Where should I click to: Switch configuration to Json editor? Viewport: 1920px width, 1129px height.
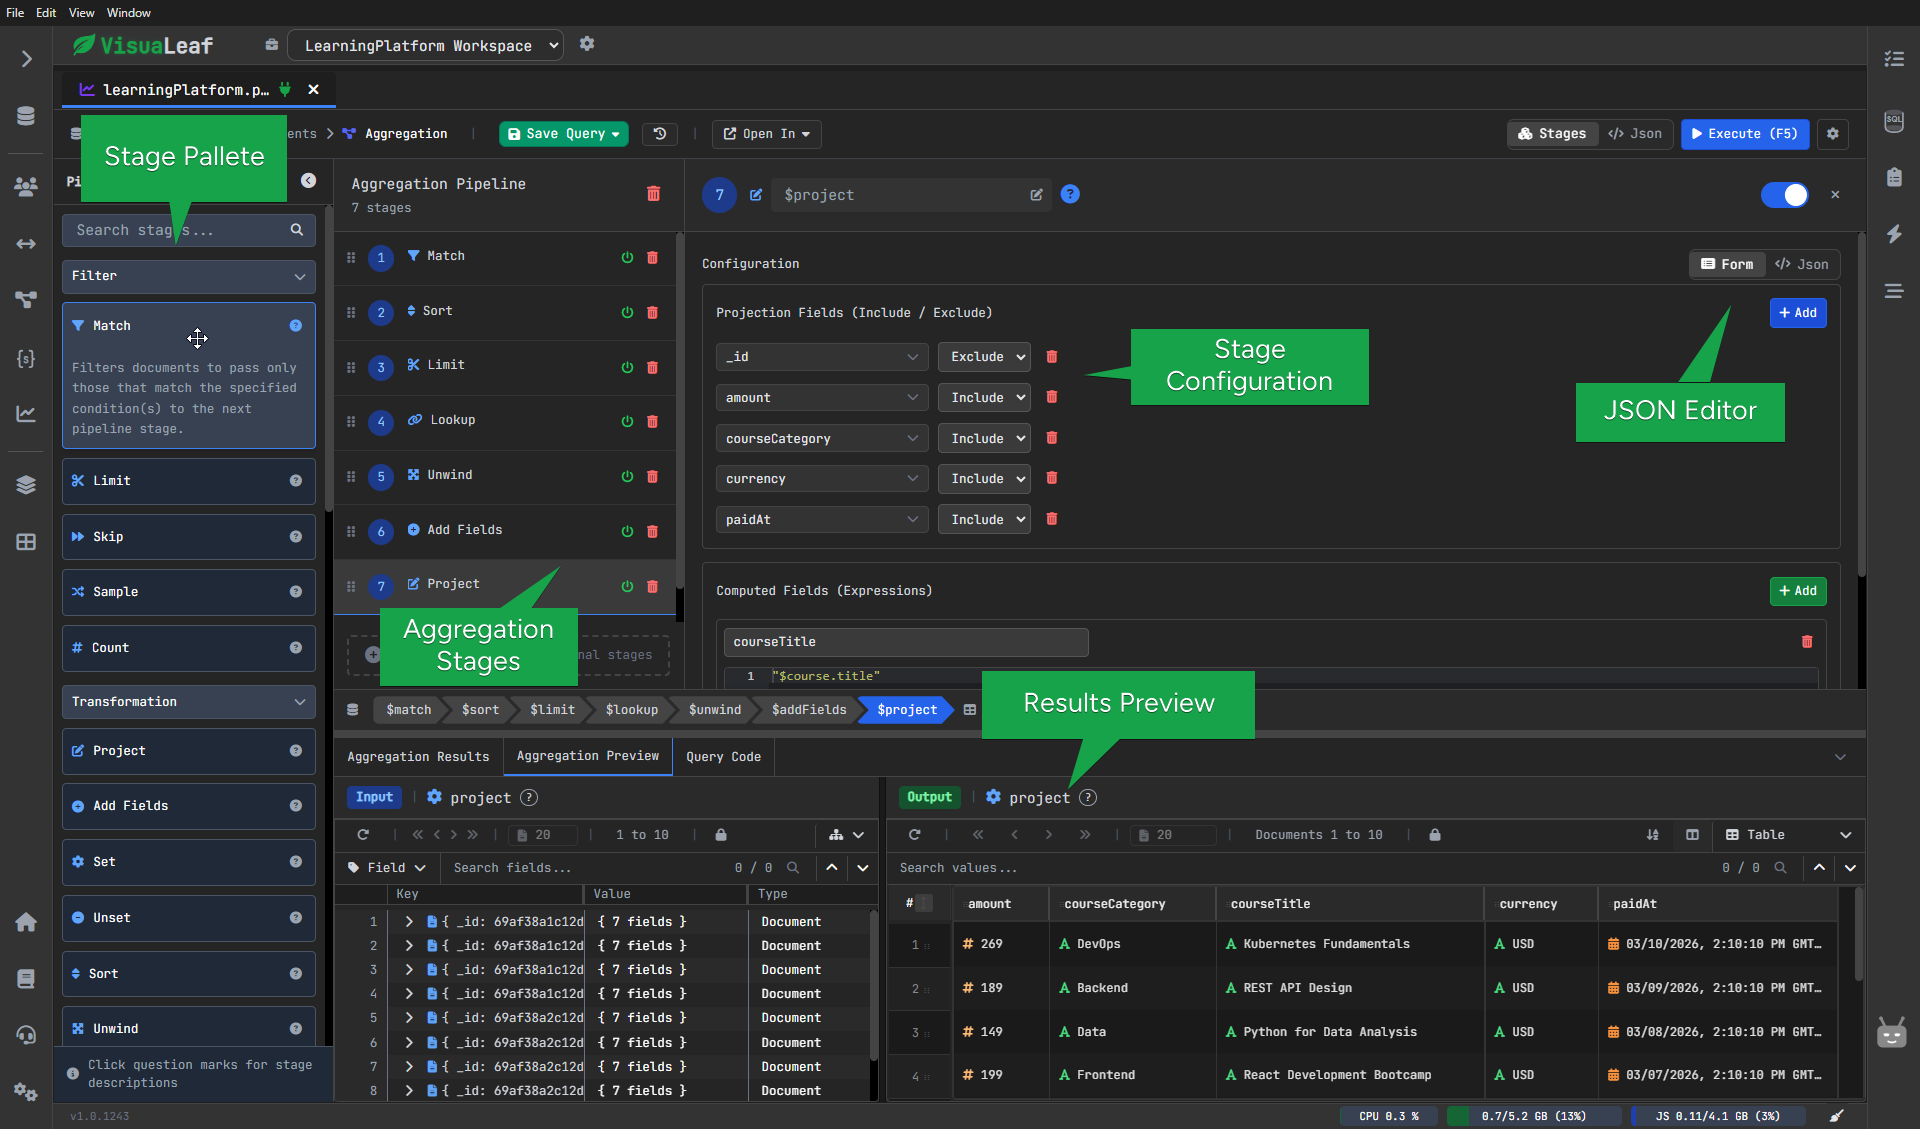[x=1802, y=264]
